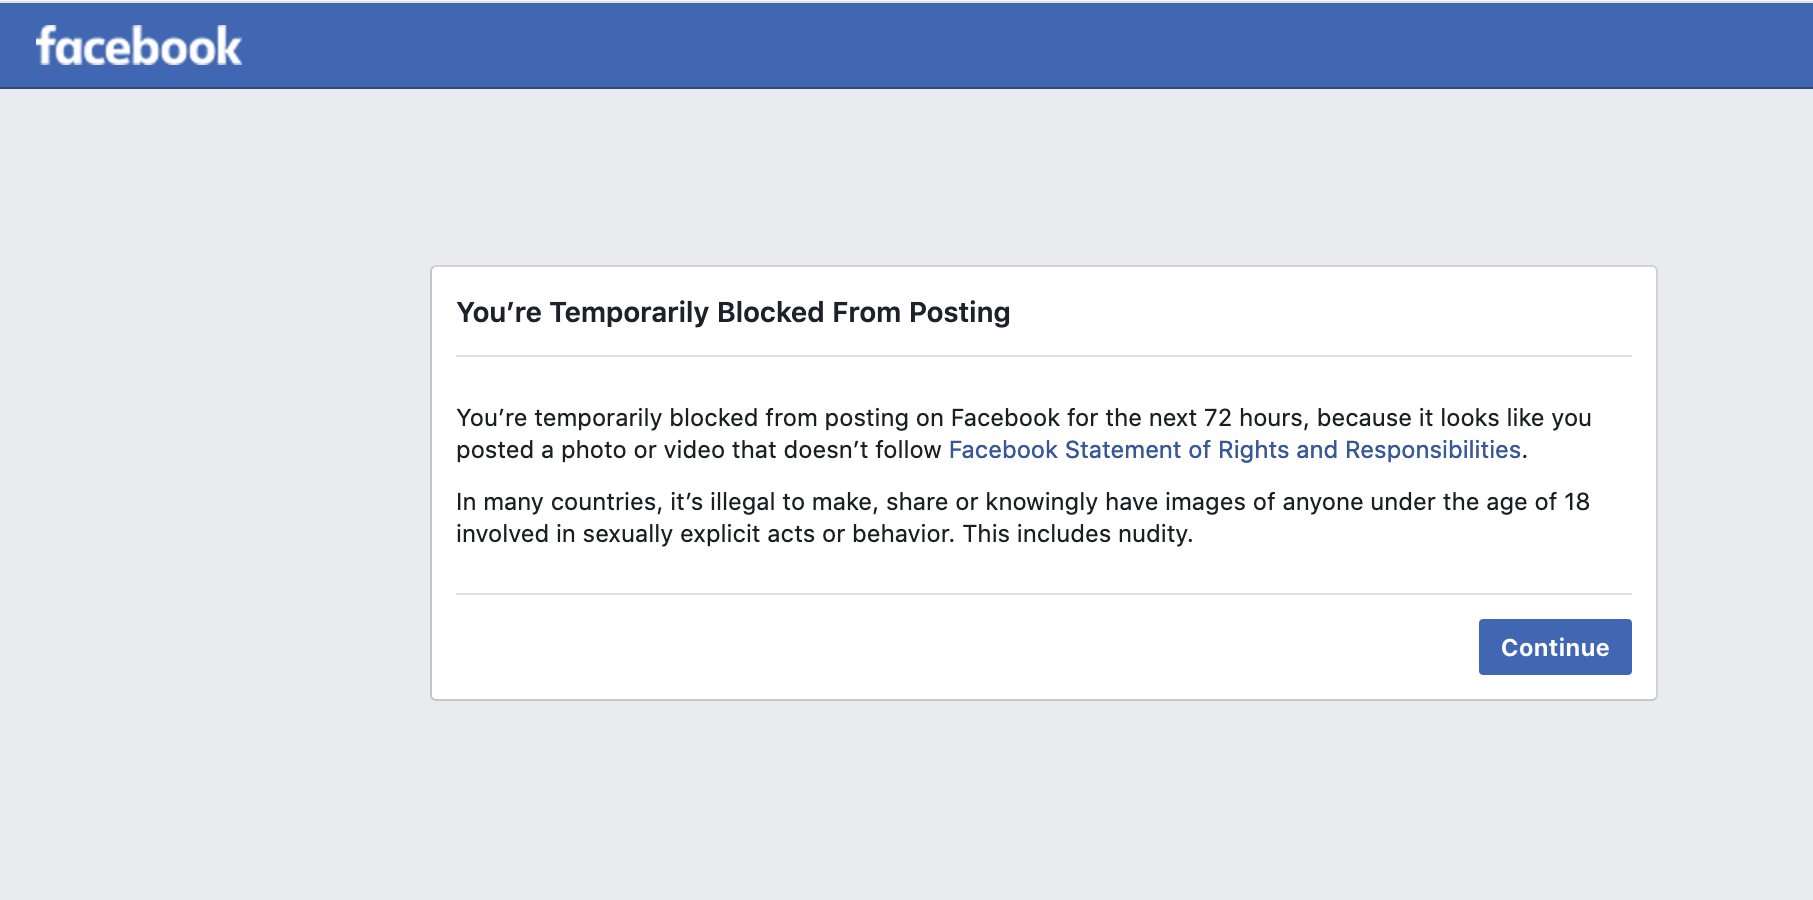Click the word "Posting" in dialog heading
This screenshot has height=900, width=1813.
click(959, 313)
